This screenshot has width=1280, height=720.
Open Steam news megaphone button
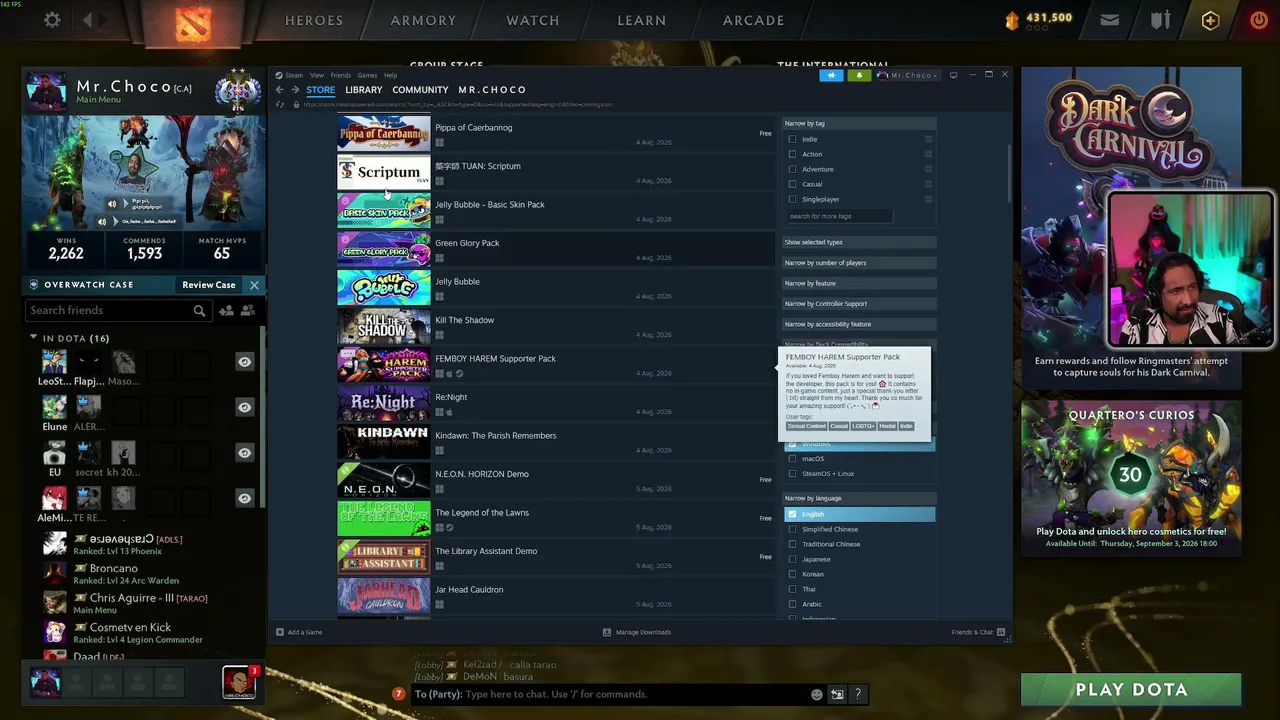(x=831, y=75)
